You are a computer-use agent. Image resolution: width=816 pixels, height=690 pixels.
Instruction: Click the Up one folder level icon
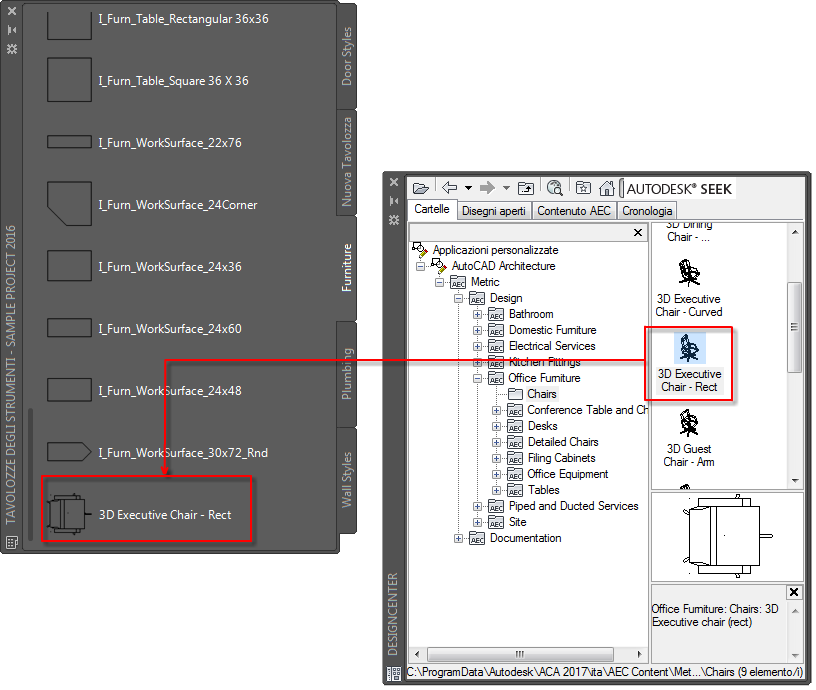(x=526, y=188)
